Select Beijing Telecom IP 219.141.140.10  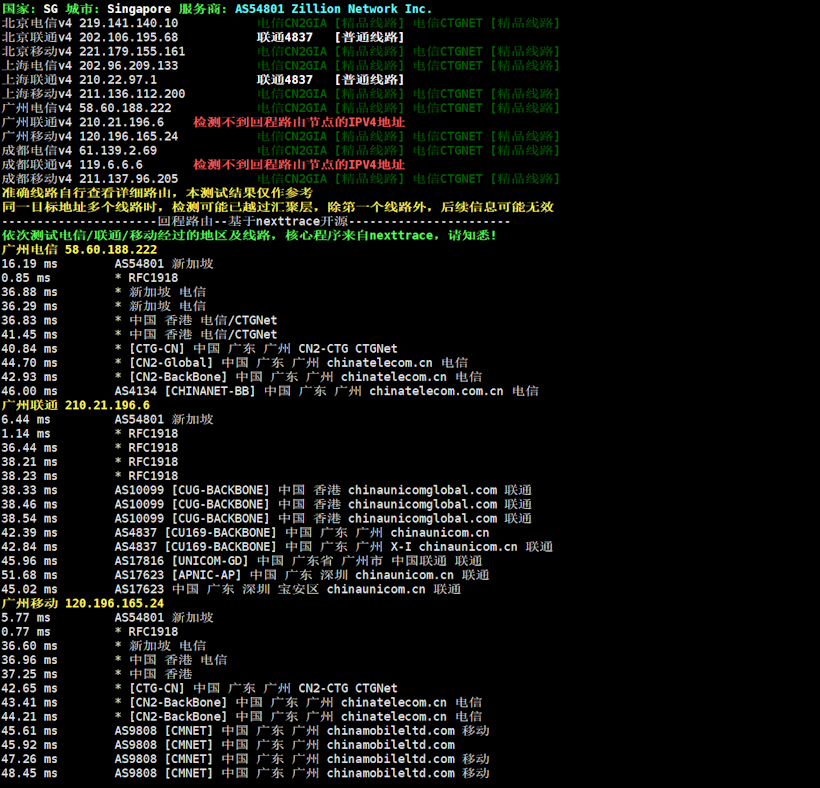point(128,22)
